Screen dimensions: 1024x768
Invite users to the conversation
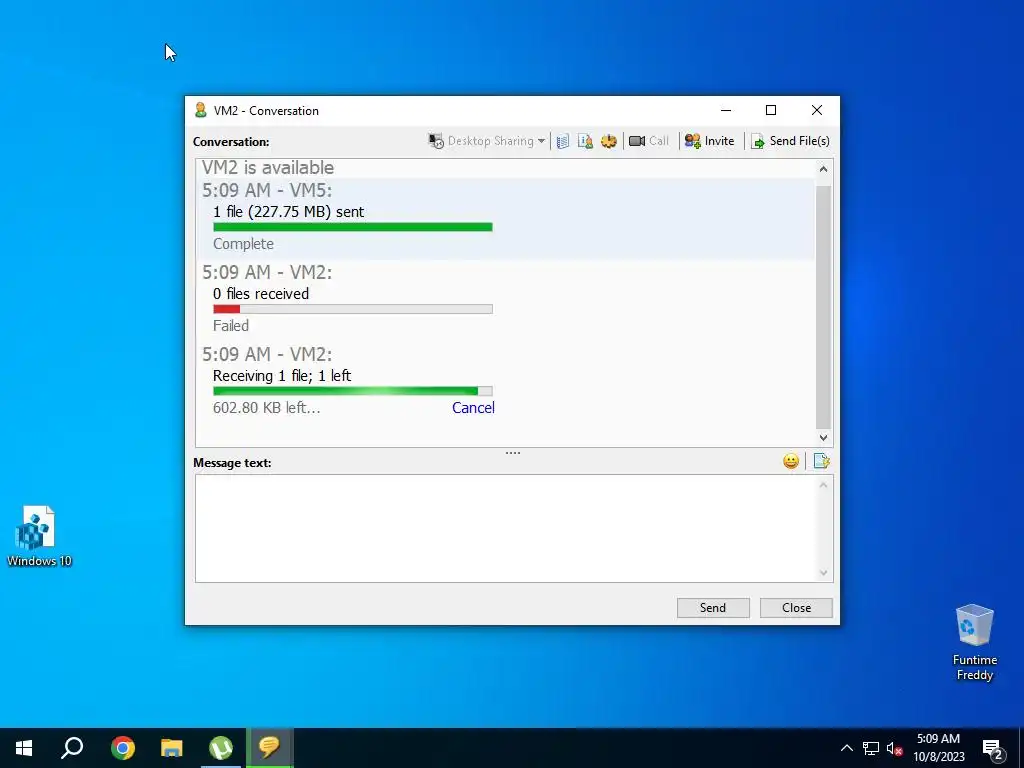point(709,141)
